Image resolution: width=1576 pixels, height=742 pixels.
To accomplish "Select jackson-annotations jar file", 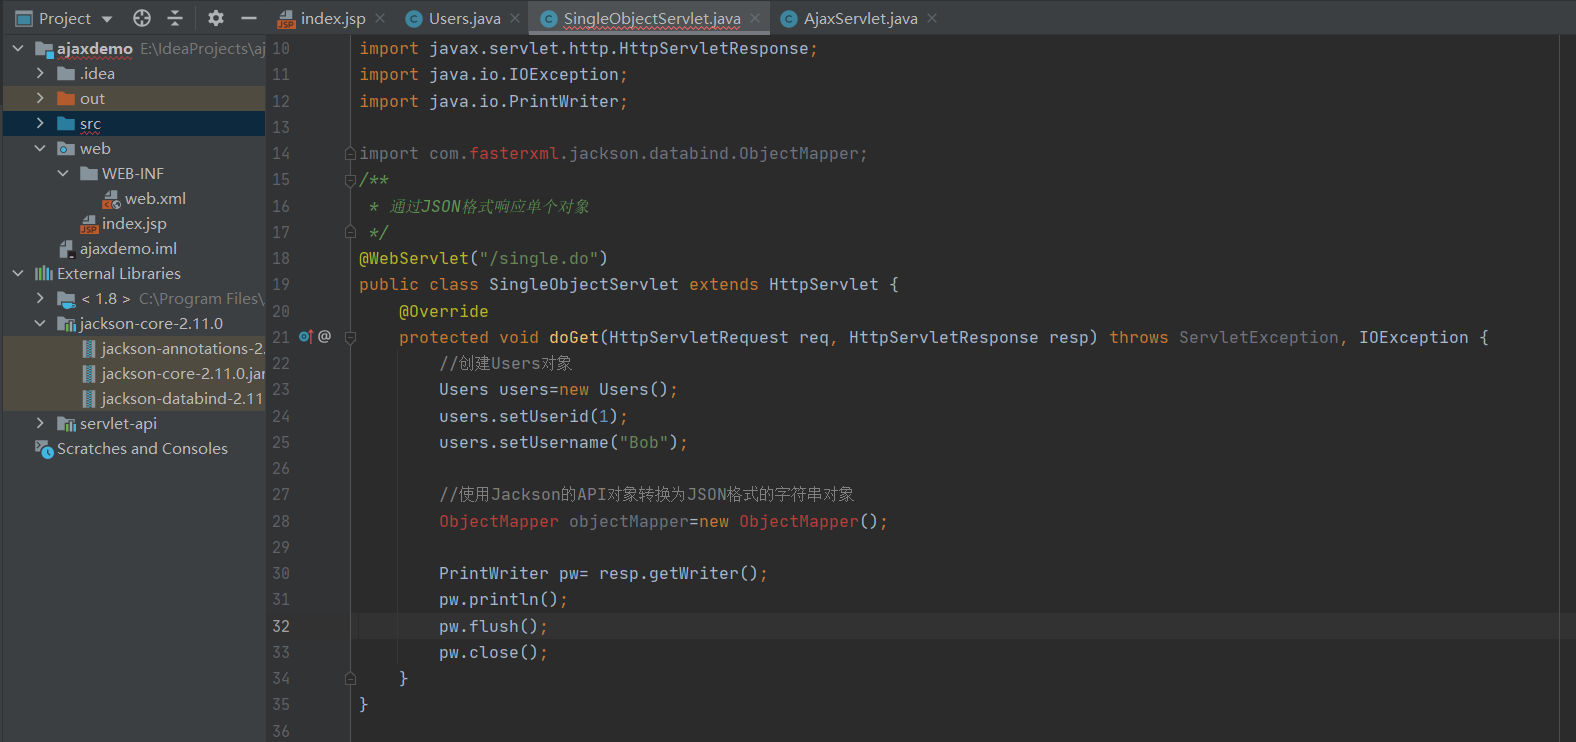I will click(182, 348).
